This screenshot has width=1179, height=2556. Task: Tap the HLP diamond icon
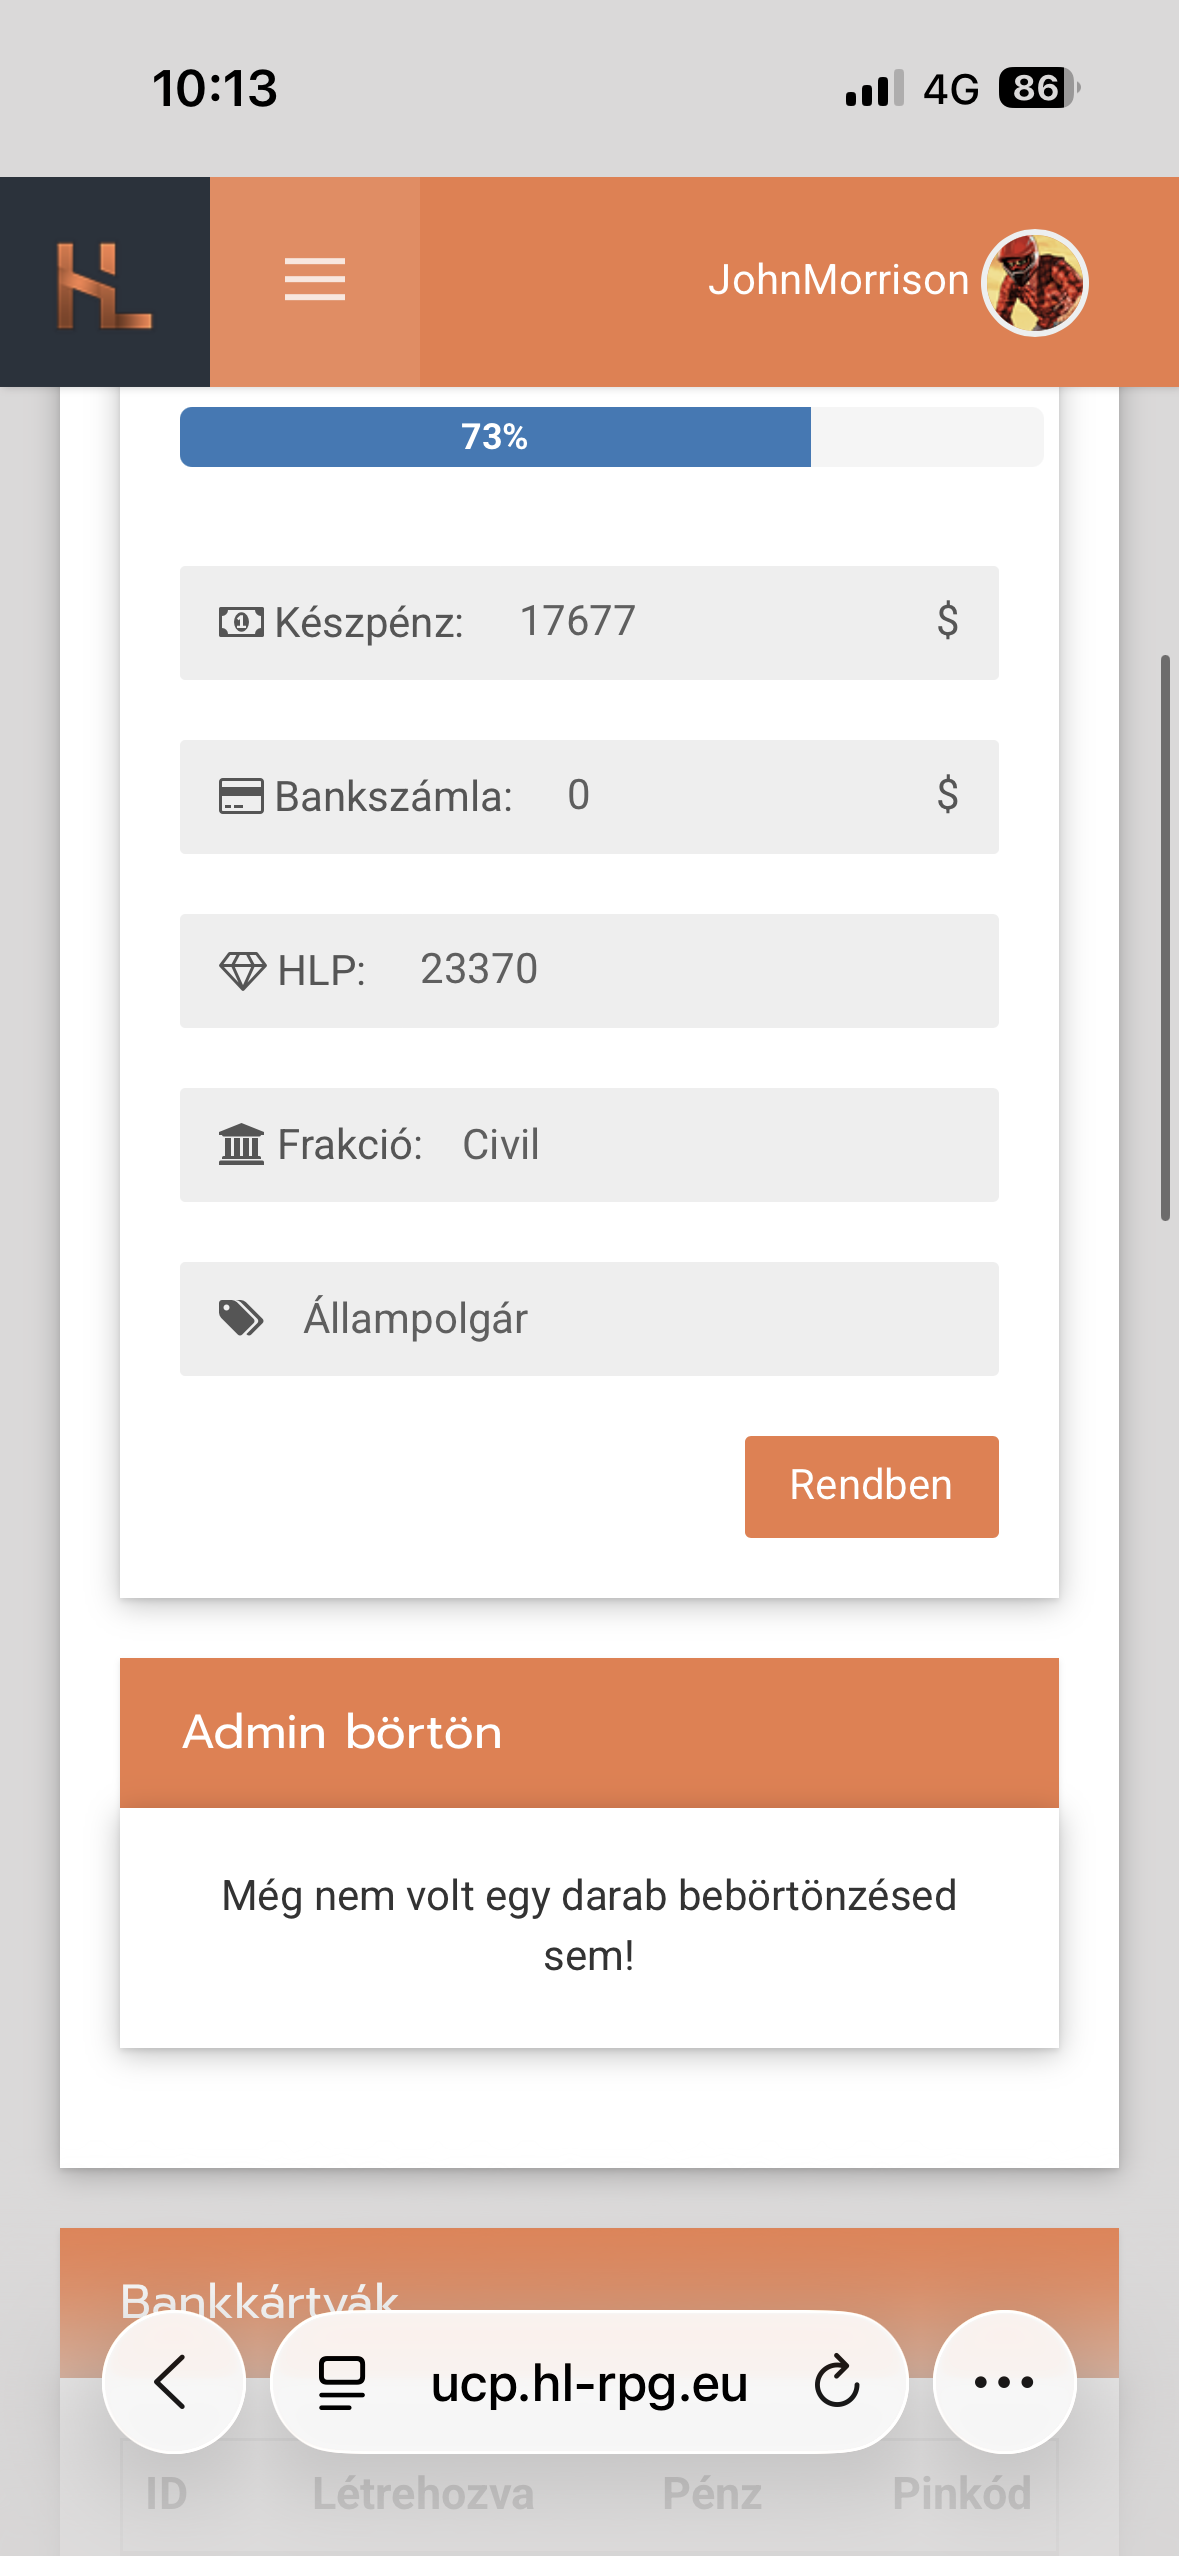pos(242,970)
